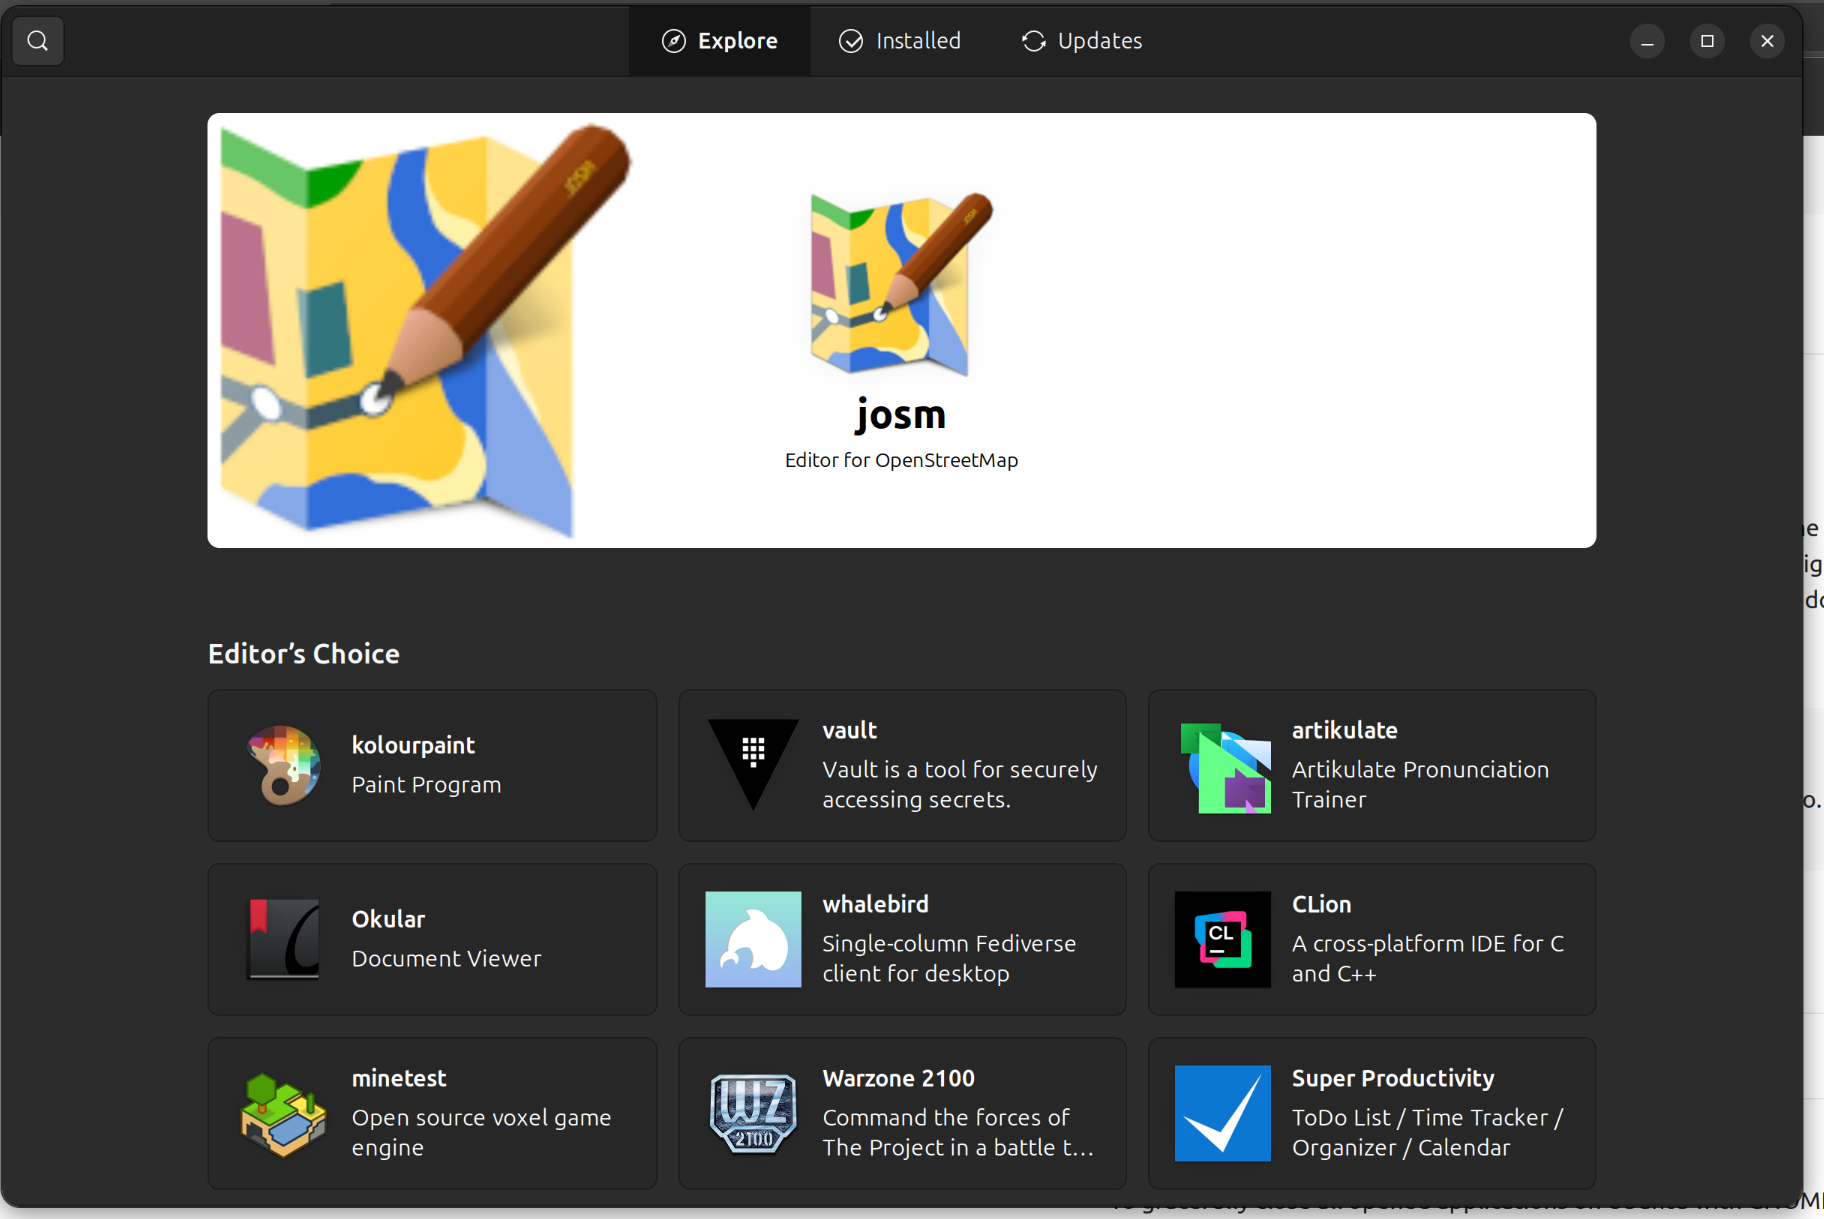Click the search magnifier icon
This screenshot has width=1824, height=1219.
coord(38,41)
